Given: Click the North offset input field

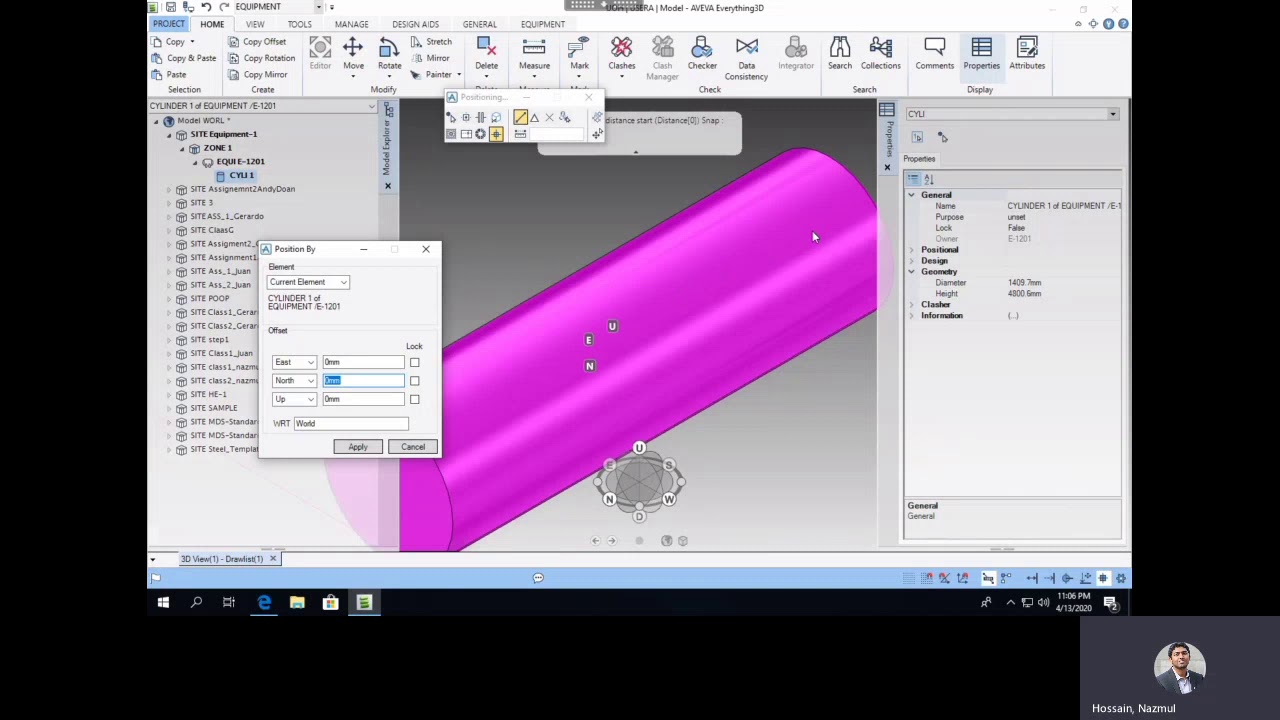Looking at the screenshot, I should (363, 381).
